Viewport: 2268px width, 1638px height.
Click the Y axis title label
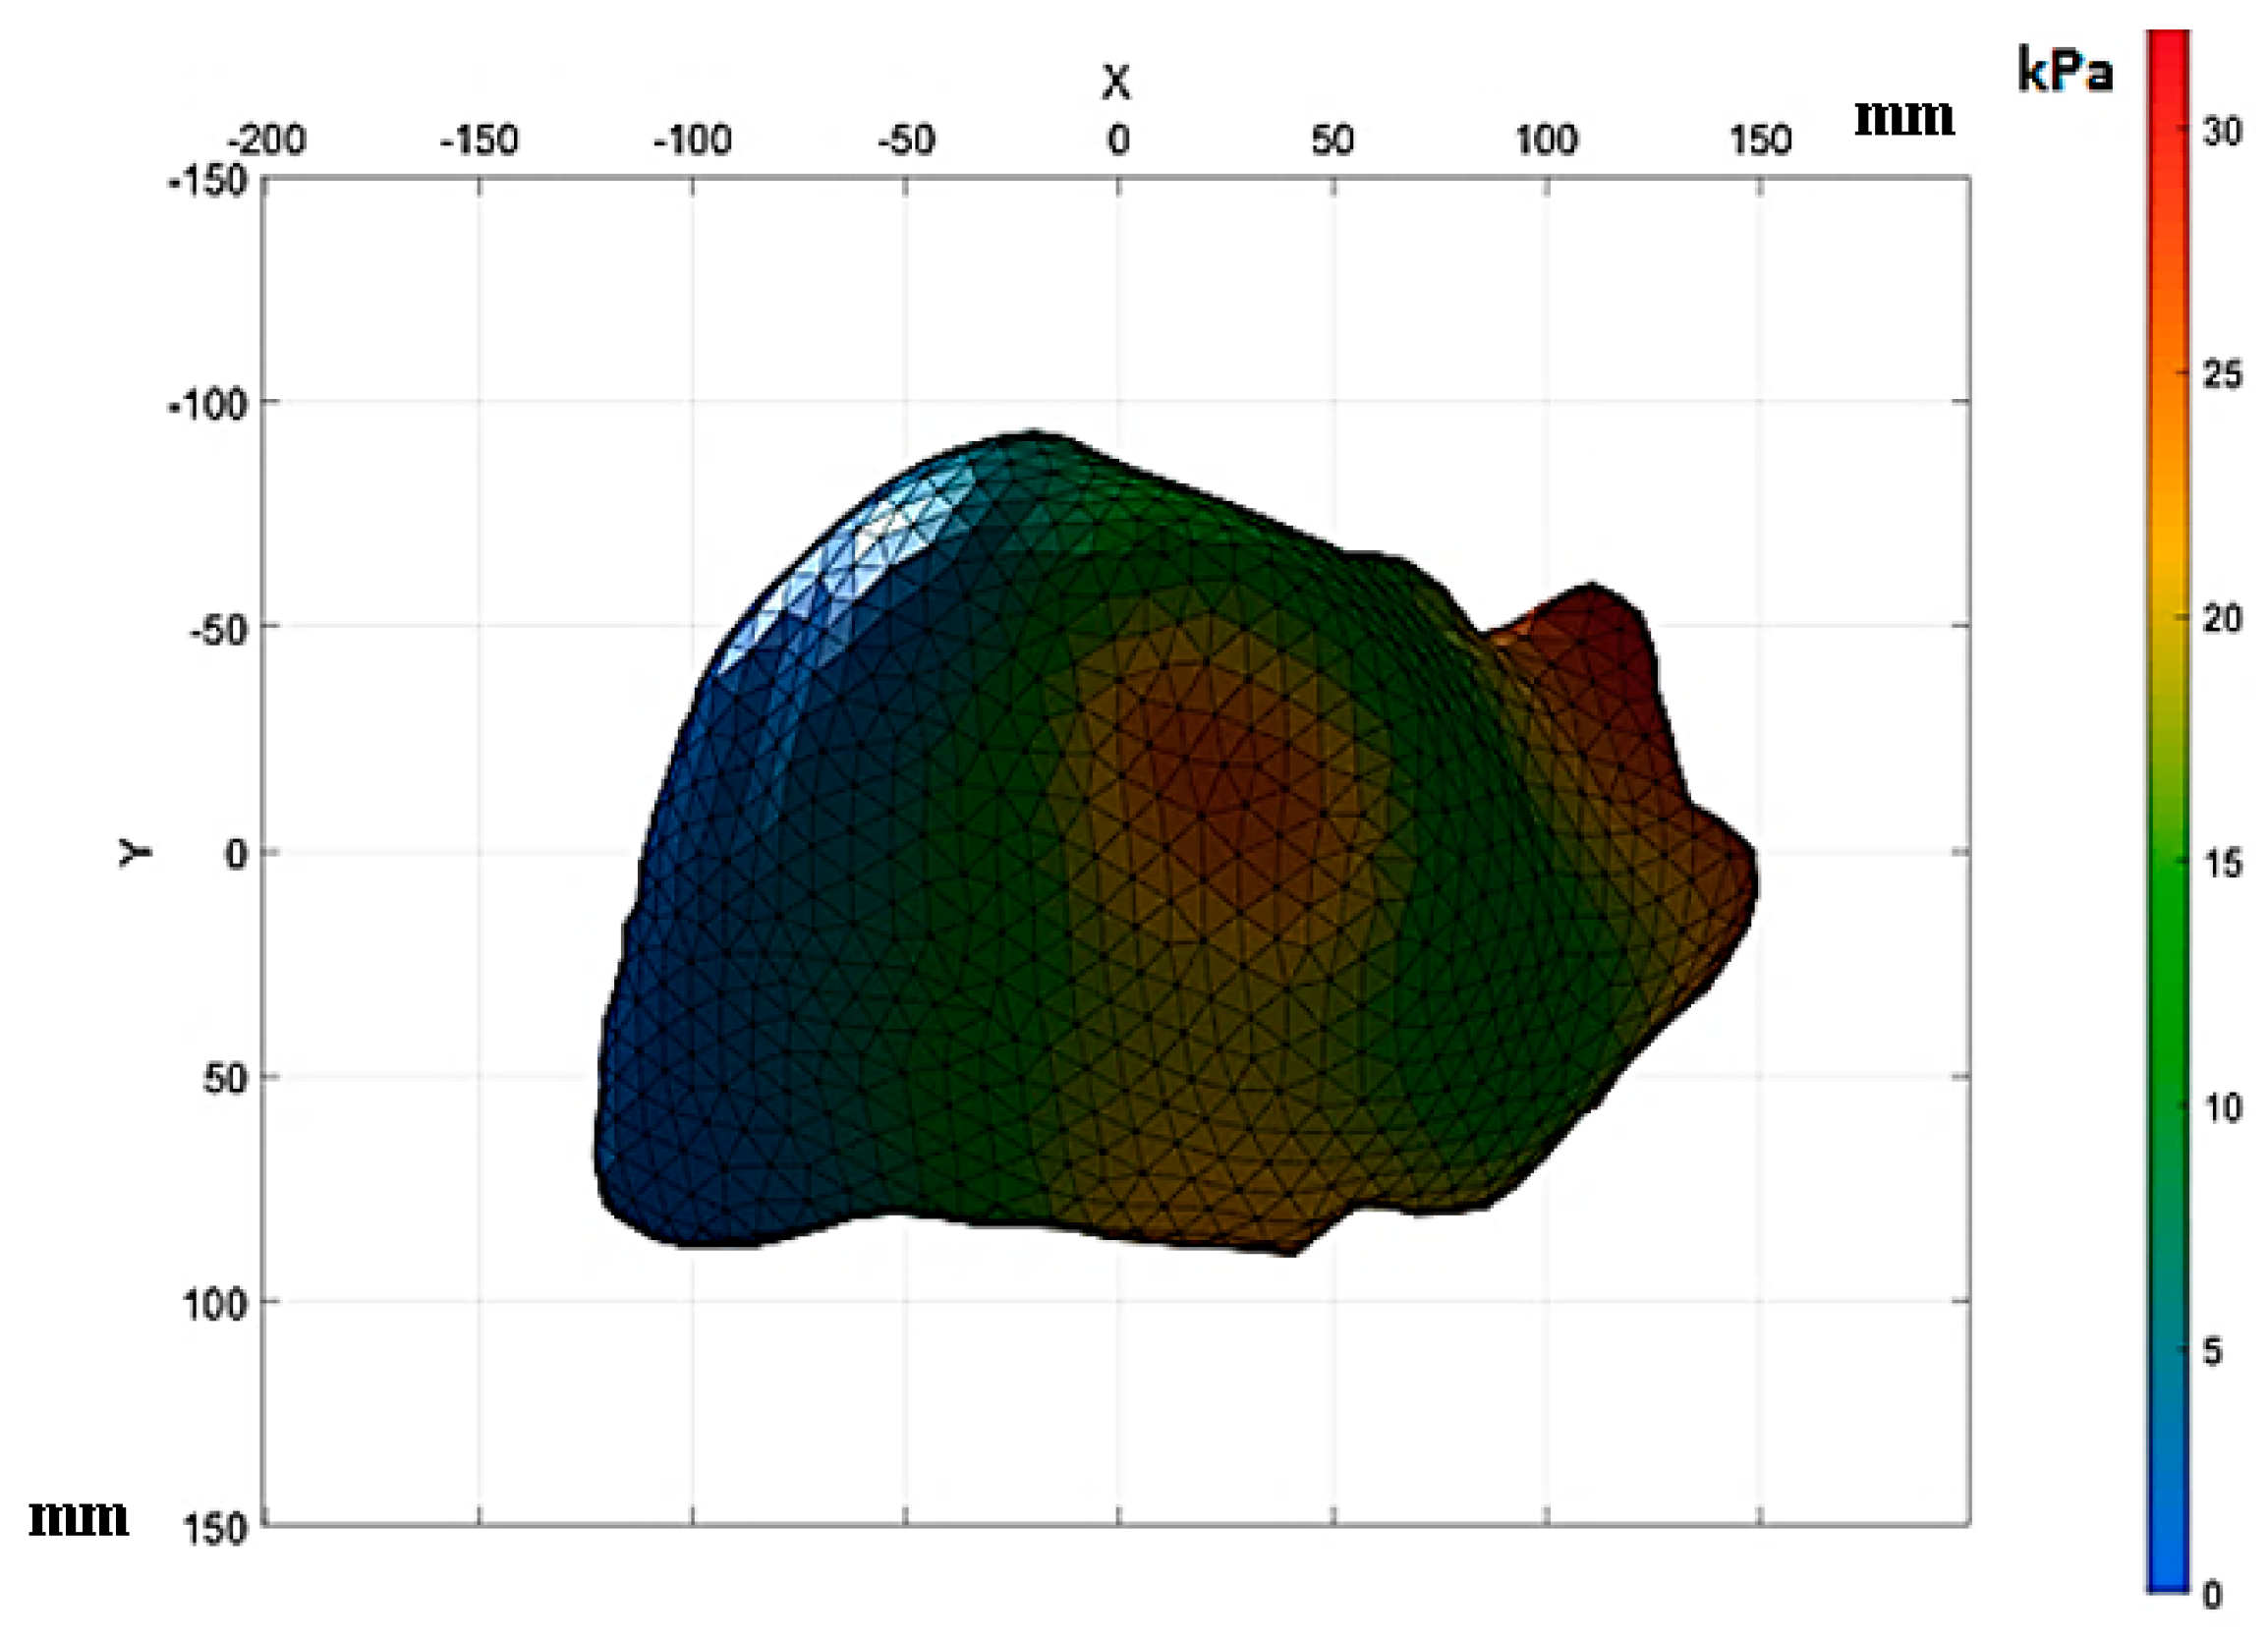[x=136, y=851]
